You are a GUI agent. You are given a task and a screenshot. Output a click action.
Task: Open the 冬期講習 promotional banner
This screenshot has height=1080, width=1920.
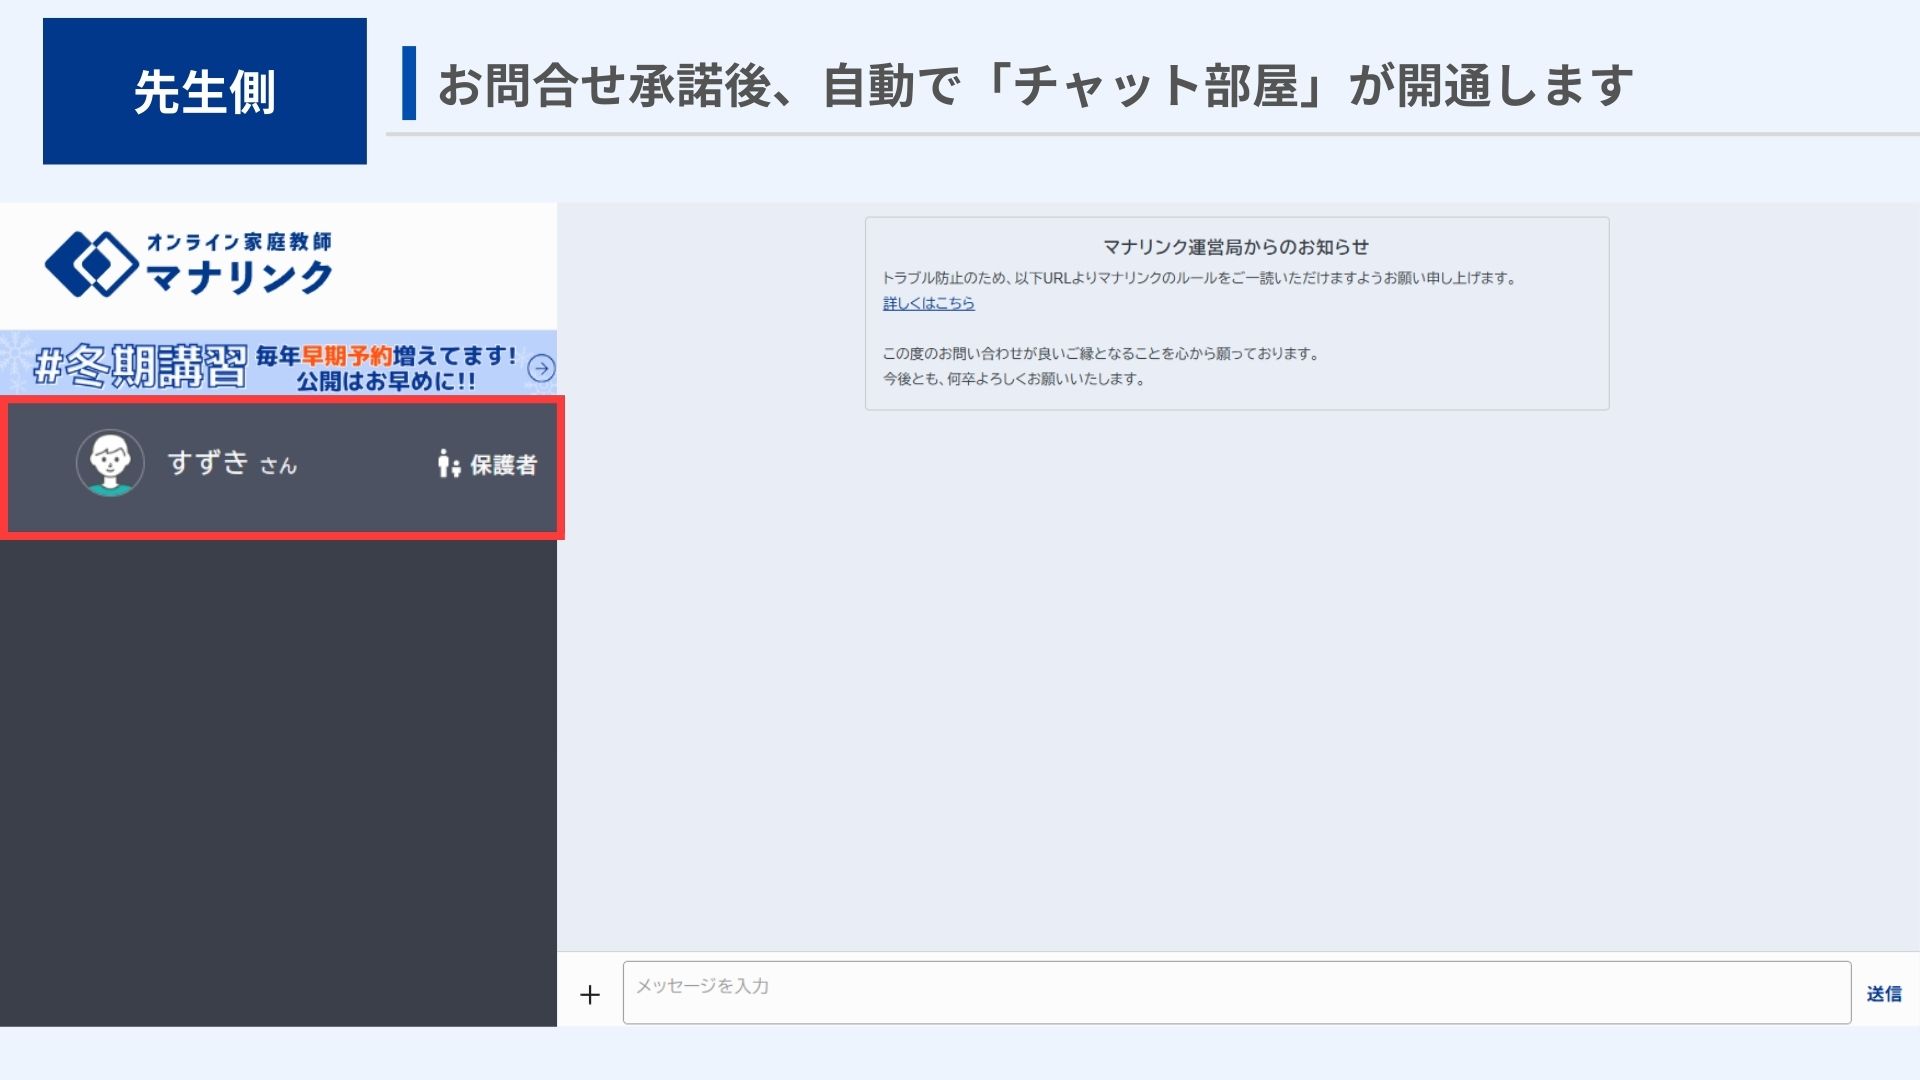pos(278,364)
